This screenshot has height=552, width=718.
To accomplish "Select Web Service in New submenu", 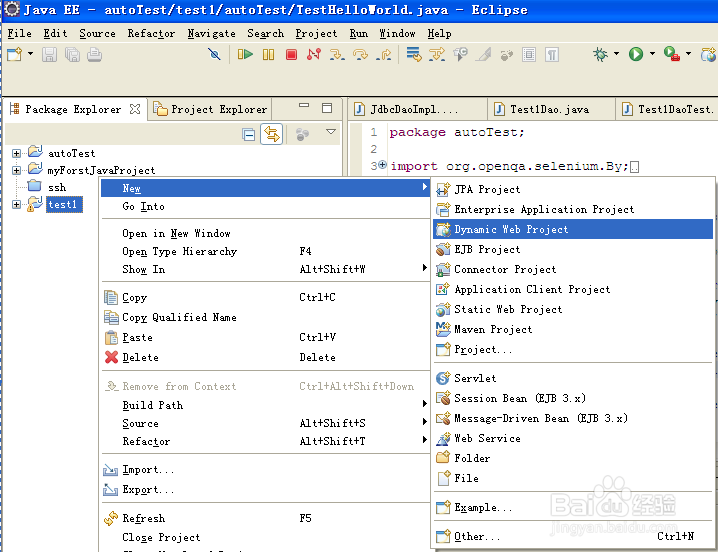I will pyautogui.click(x=572, y=438).
